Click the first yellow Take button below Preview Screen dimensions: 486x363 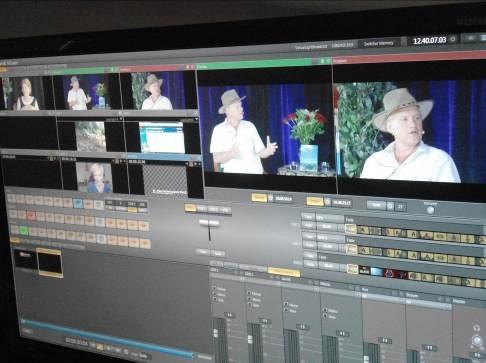tap(259, 198)
